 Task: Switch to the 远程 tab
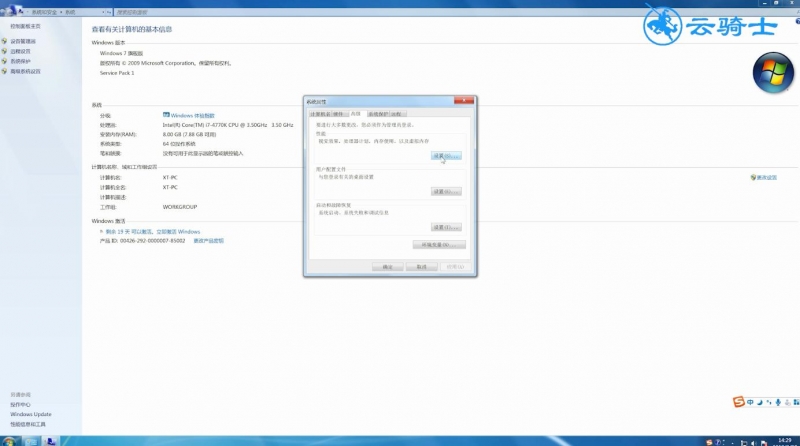(397, 114)
